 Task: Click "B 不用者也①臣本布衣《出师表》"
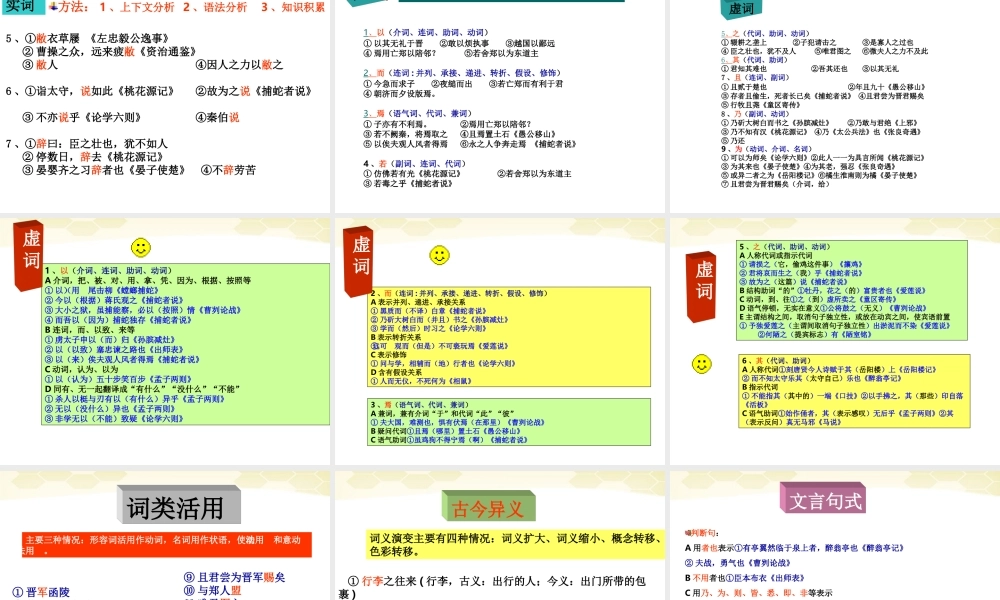click(745, 578)
